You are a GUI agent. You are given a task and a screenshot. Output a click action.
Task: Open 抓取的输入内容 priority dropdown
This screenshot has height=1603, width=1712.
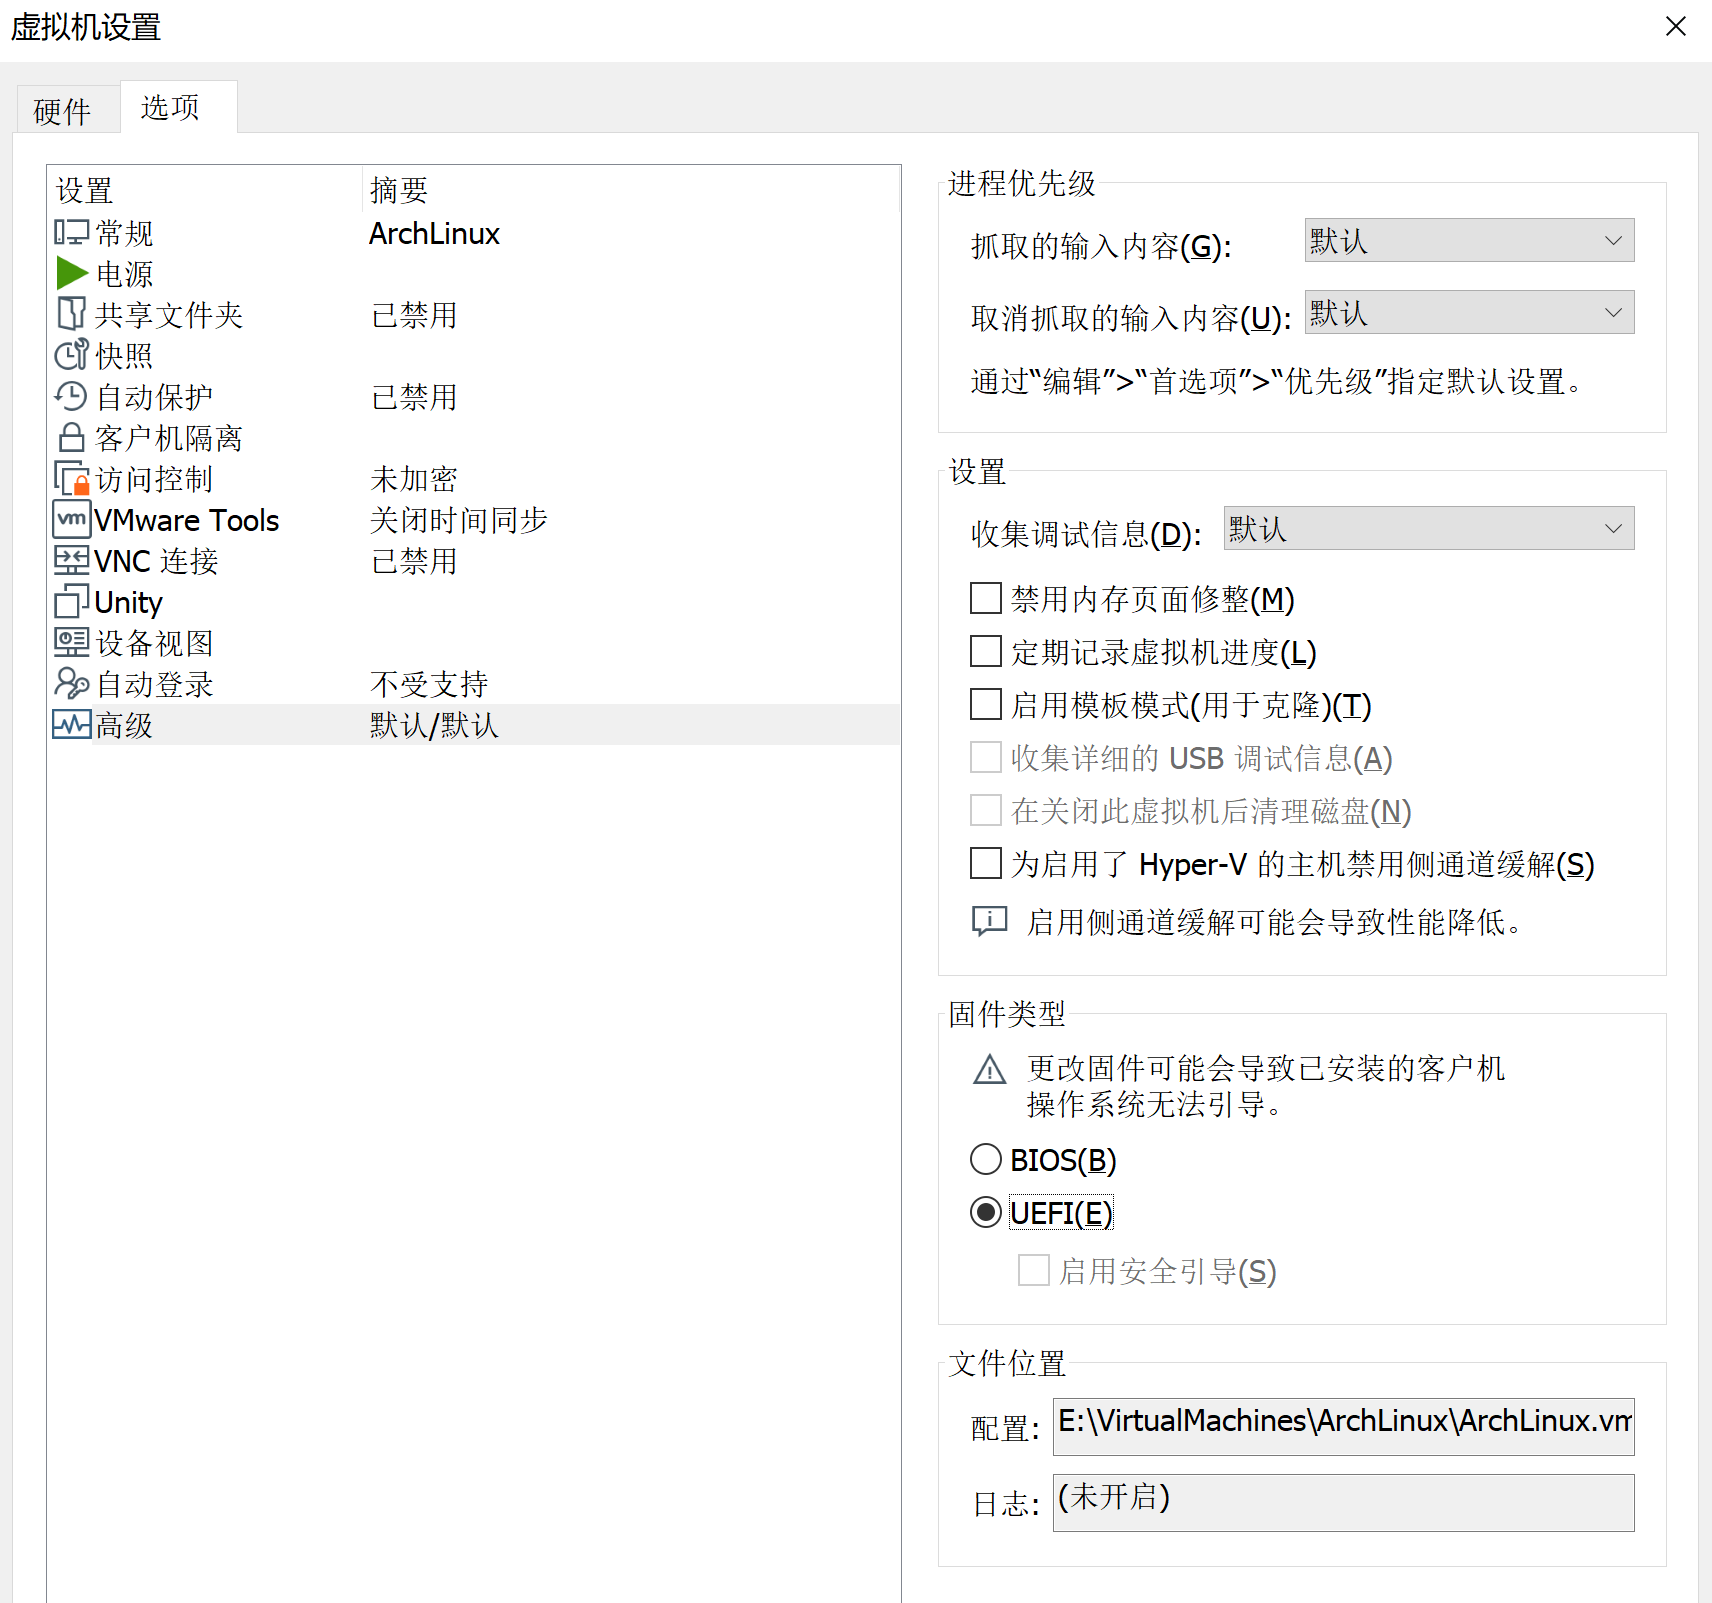click(1468, 241)
